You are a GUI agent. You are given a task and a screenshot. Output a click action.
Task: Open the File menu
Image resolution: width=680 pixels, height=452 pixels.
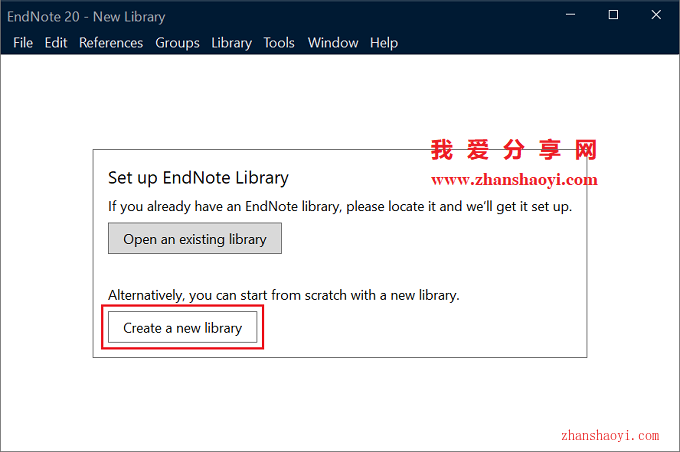tap(23, 43)
